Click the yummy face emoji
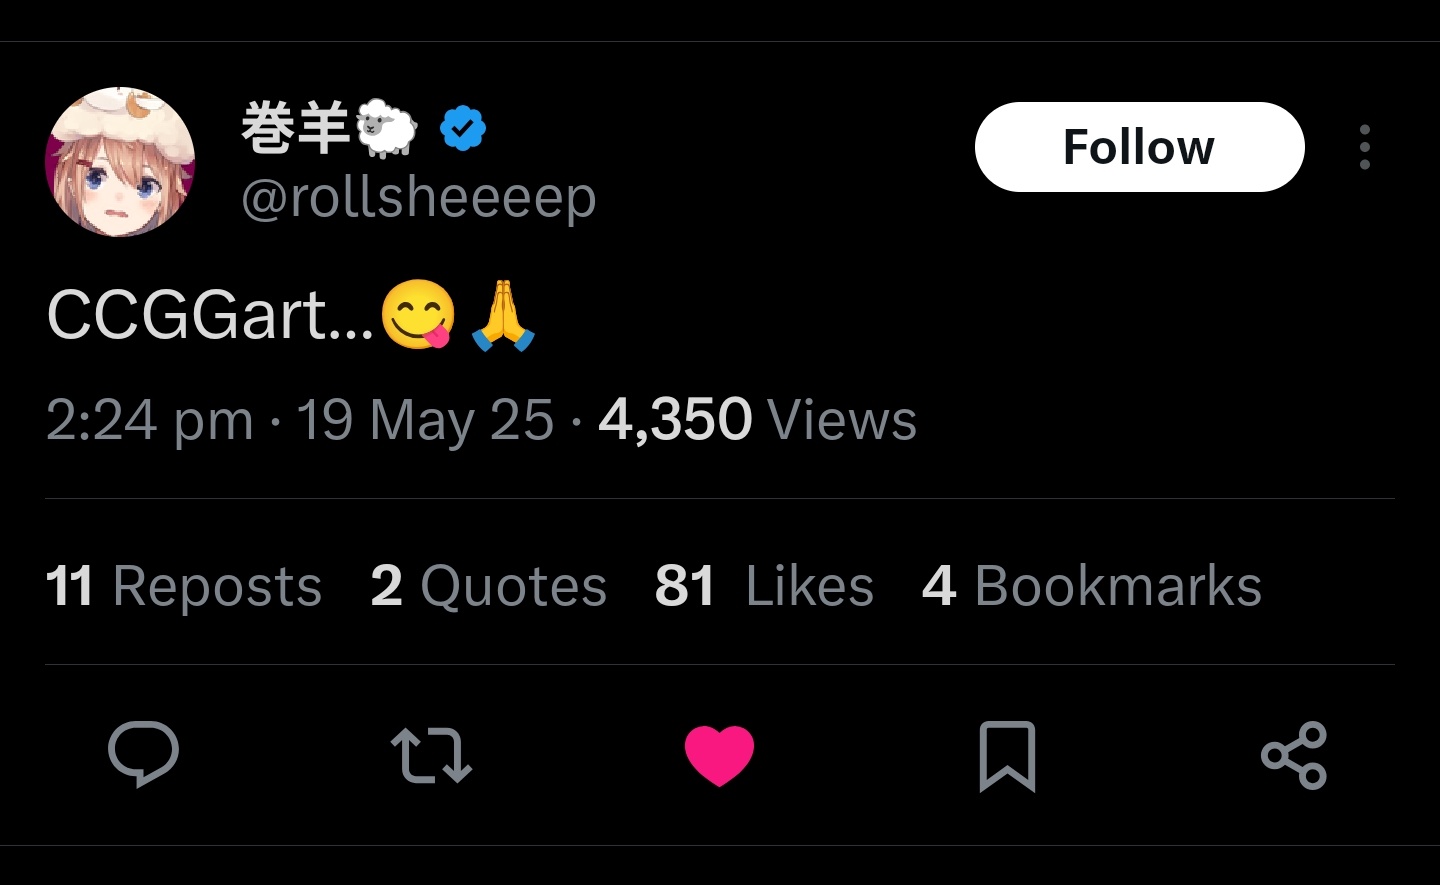The width and height of the screenshot is (1440, 885). click(x=418, y=315)
